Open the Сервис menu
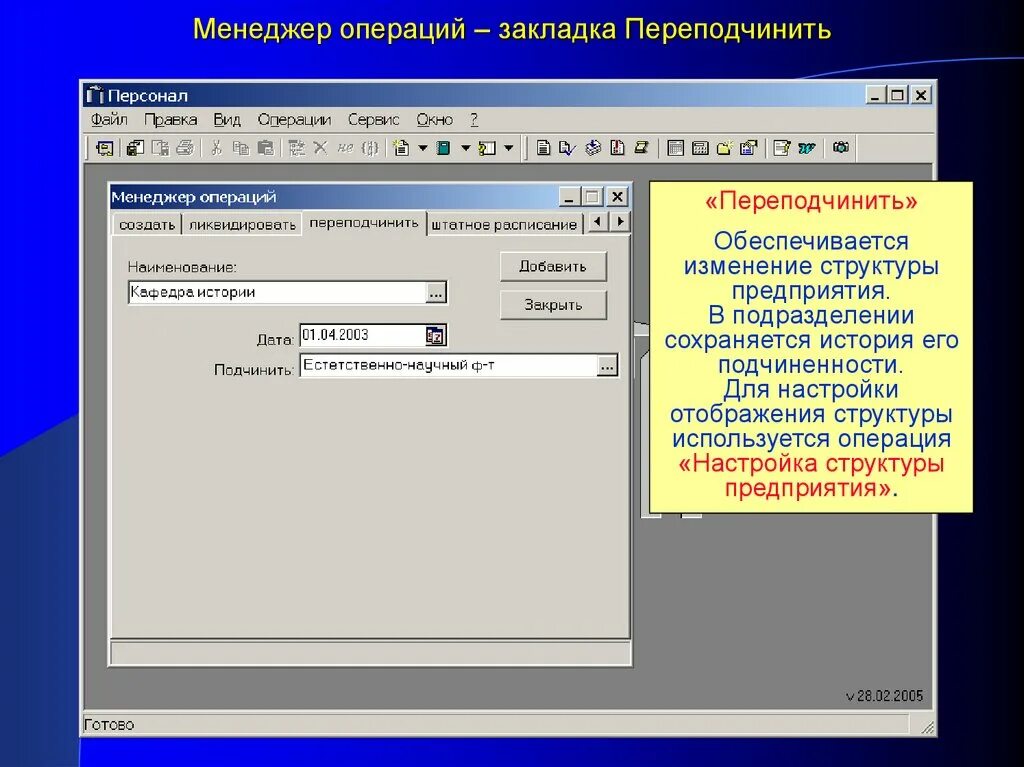 click(x=373, y=120)
